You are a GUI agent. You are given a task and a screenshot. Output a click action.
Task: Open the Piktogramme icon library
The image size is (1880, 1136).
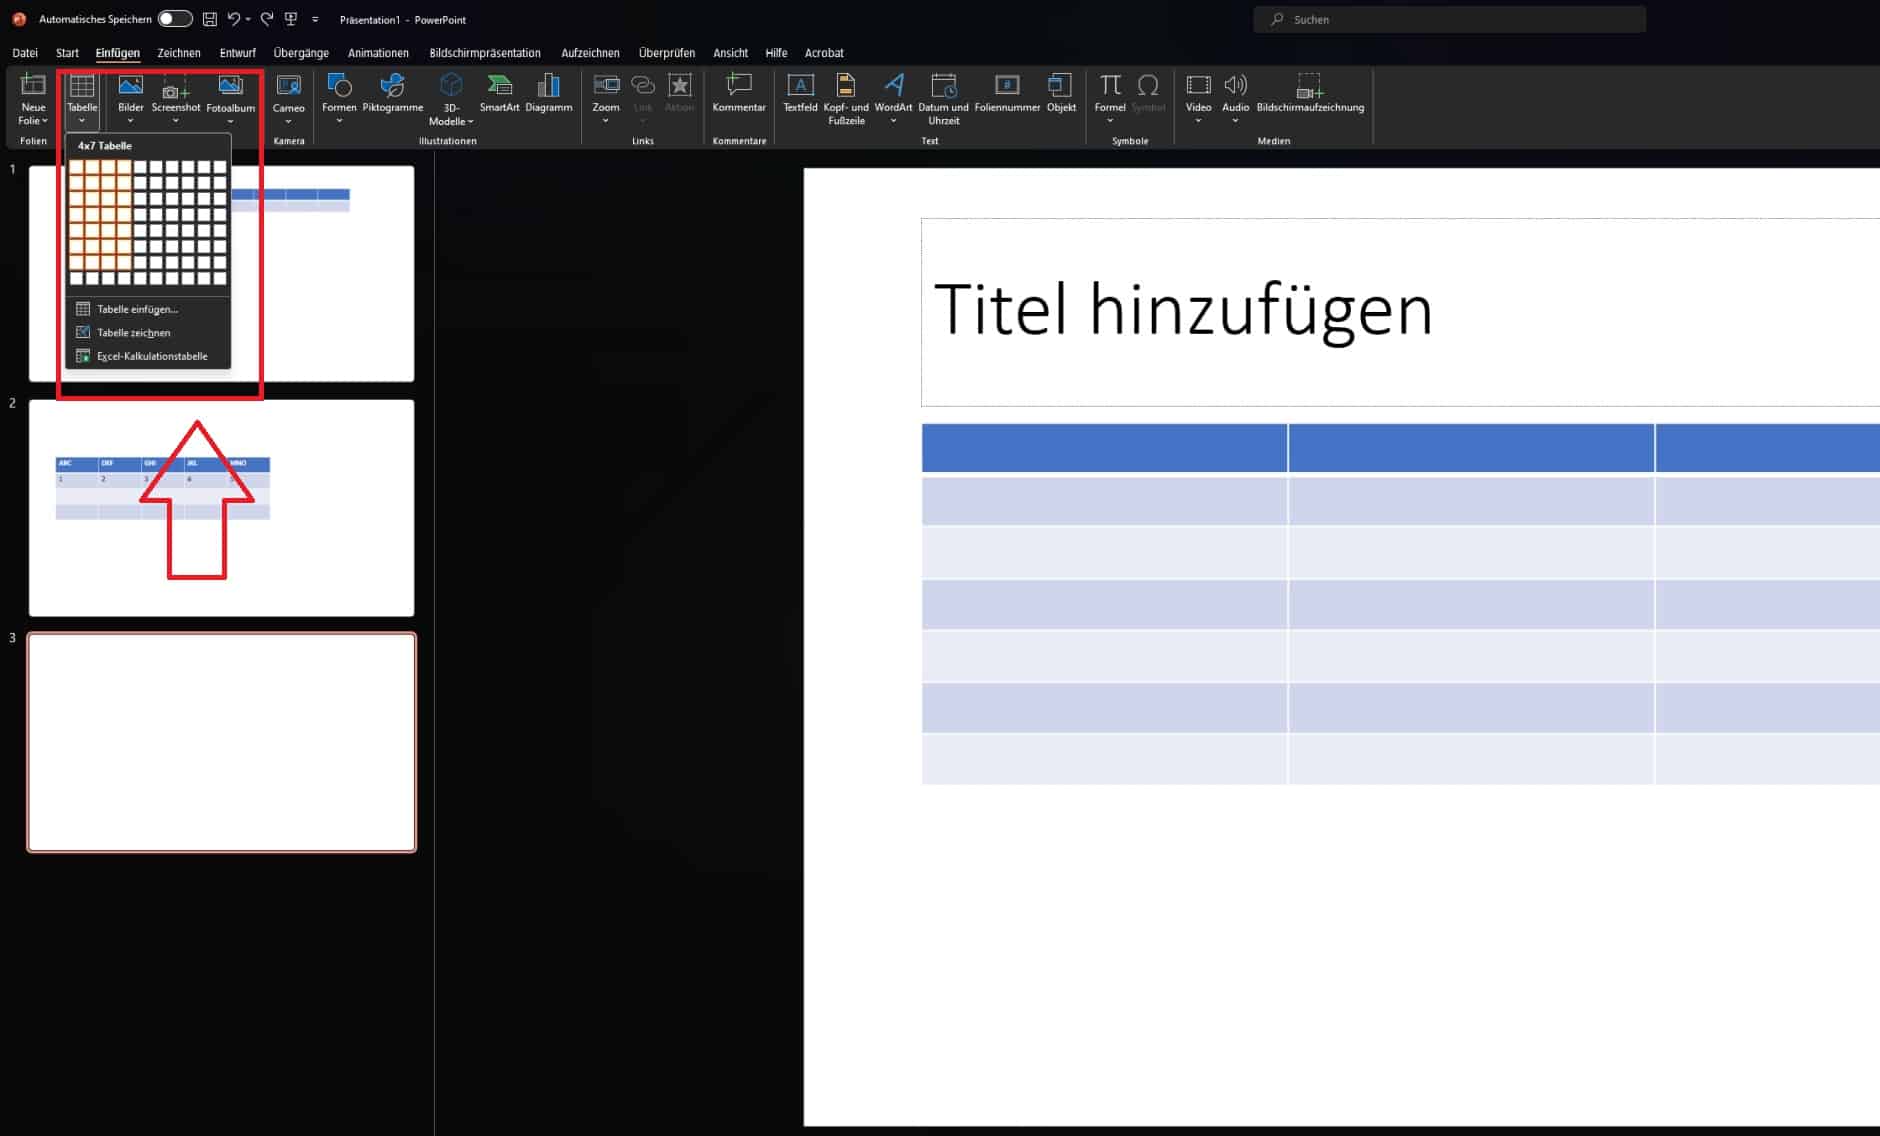[x=392, y=93]
